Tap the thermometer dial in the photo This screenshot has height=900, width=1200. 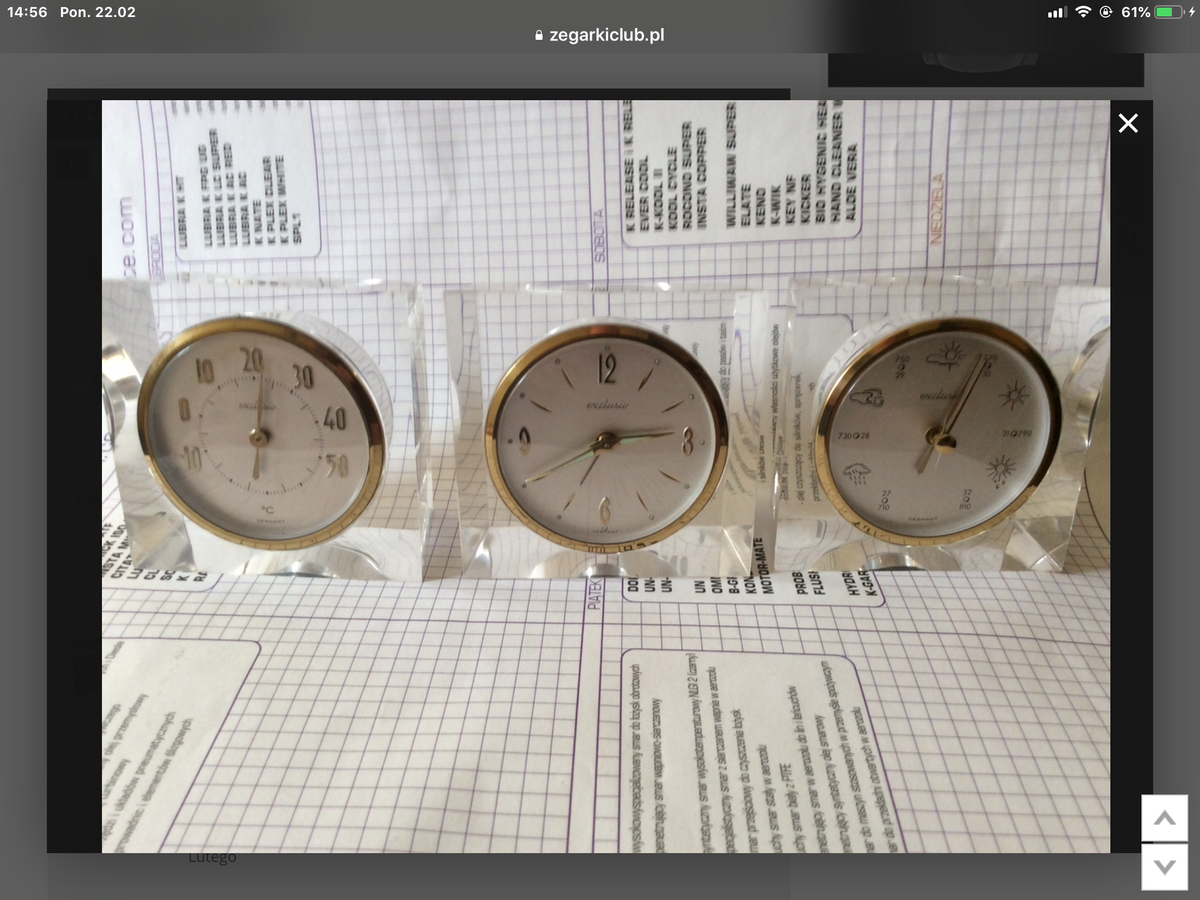coord(260,435)
